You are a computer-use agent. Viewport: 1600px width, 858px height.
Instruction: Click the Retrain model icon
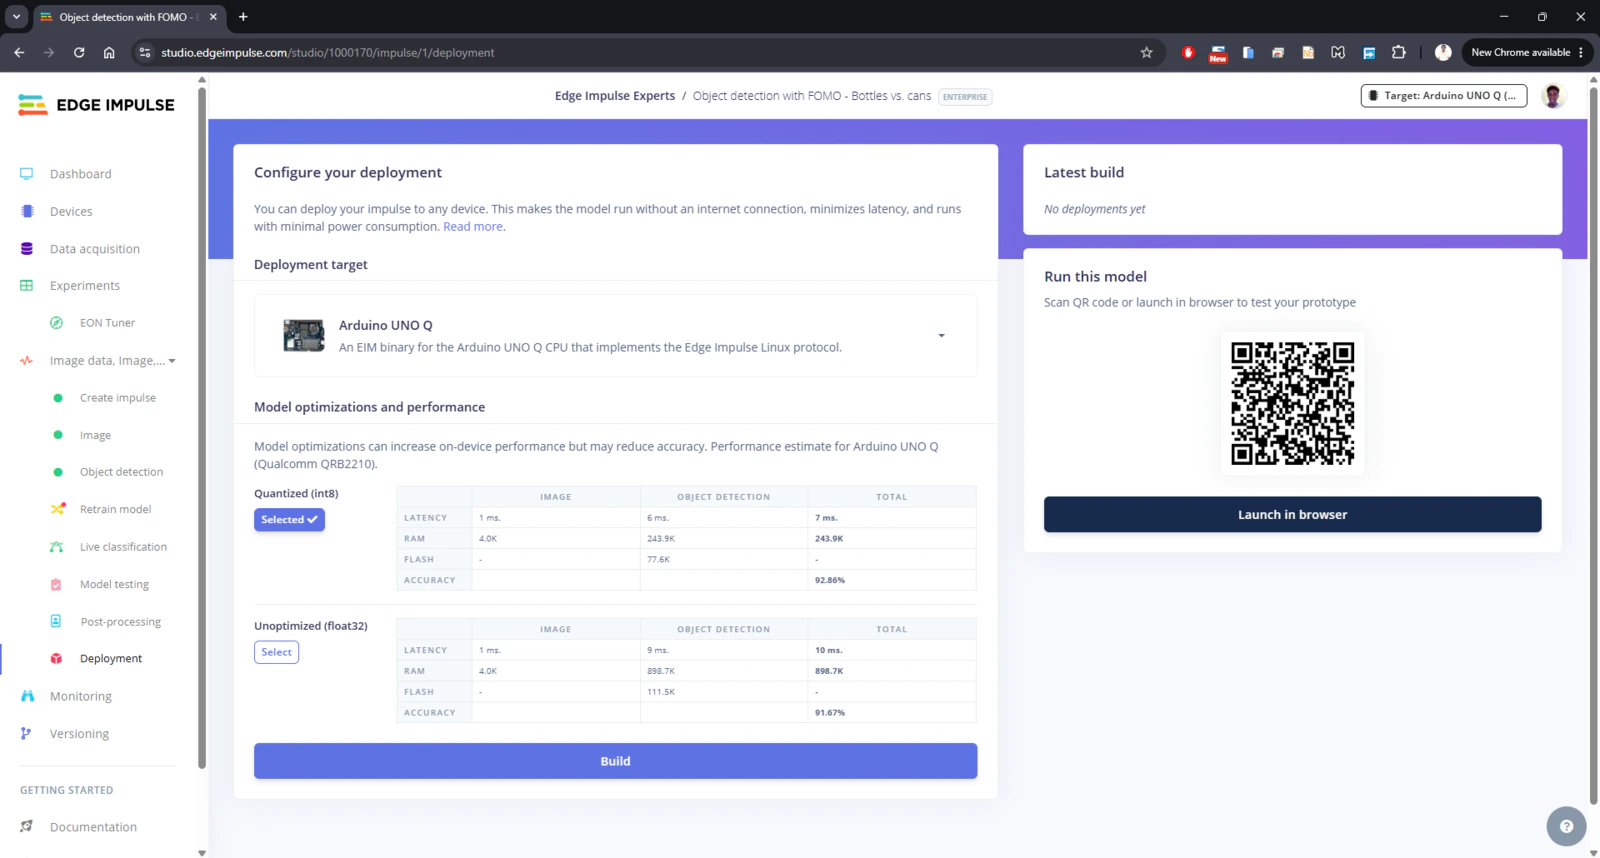57,509
